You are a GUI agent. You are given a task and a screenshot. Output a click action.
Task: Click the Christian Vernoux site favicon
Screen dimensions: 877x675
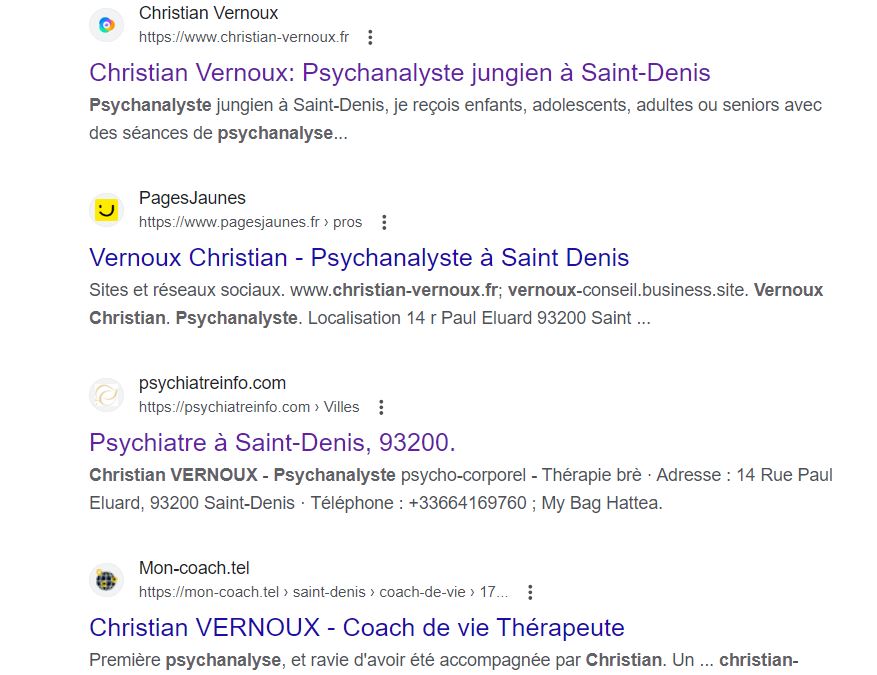coord(106,25)
